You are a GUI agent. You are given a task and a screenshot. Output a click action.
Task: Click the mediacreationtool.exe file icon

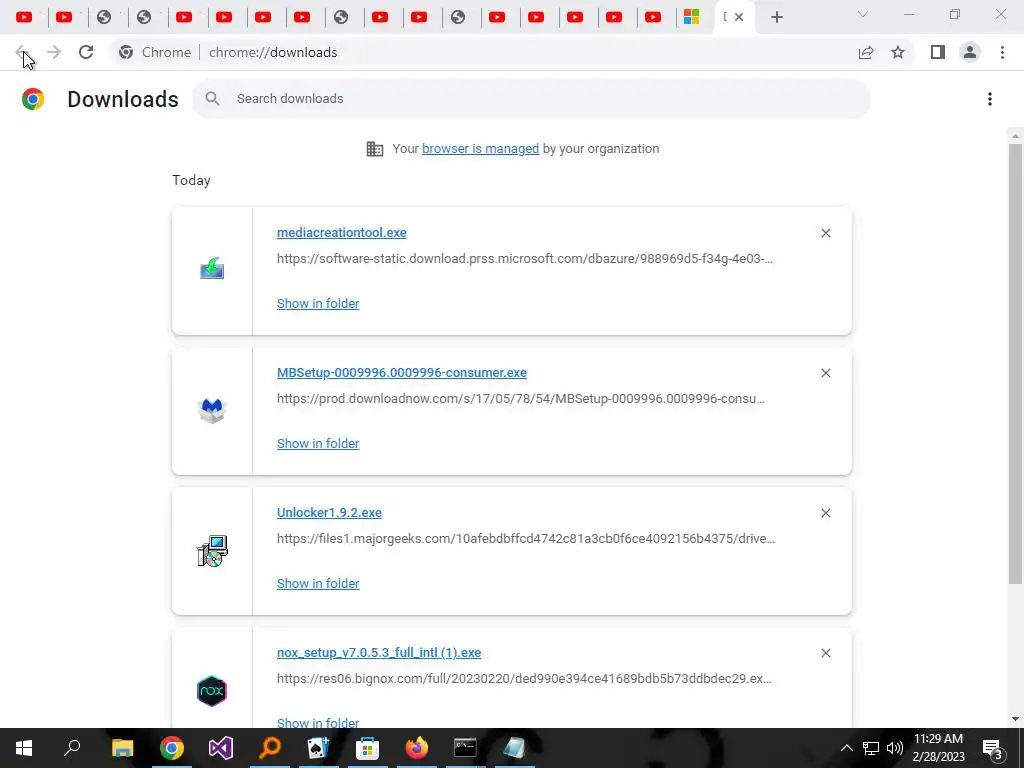(x=212, y=268)
